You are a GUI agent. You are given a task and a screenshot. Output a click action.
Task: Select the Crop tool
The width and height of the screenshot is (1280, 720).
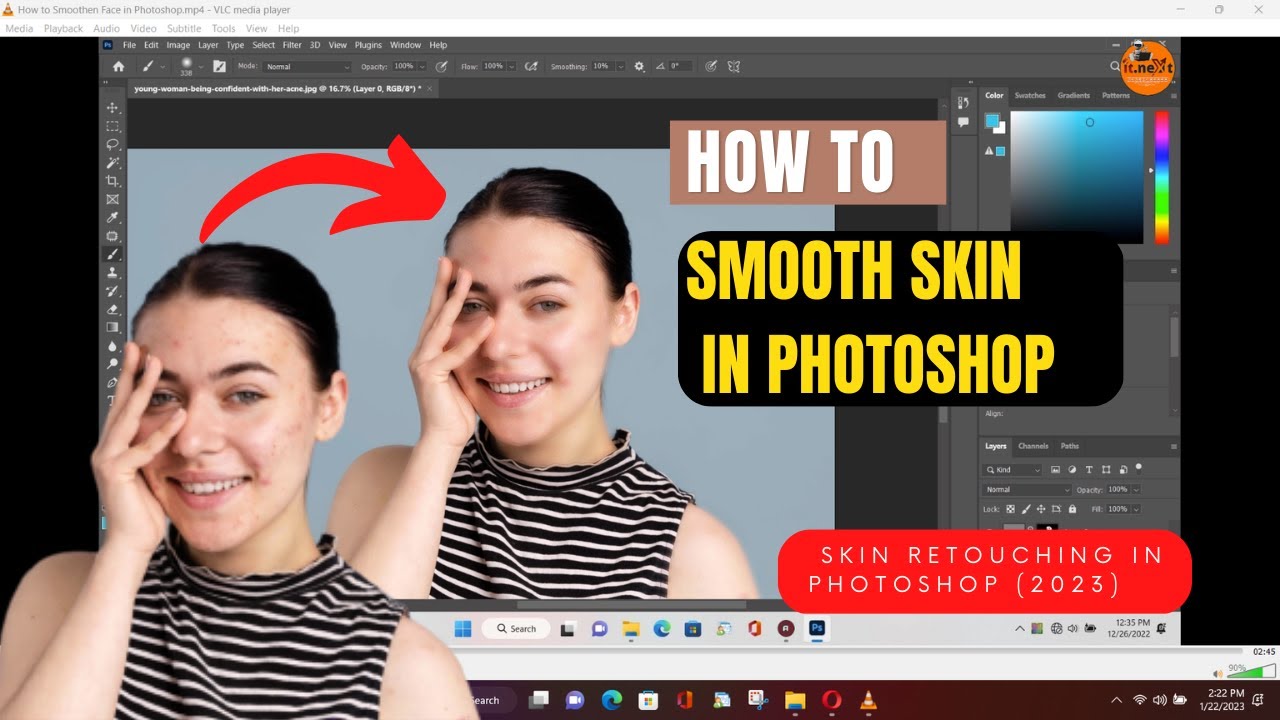click(x=112, y=181)
